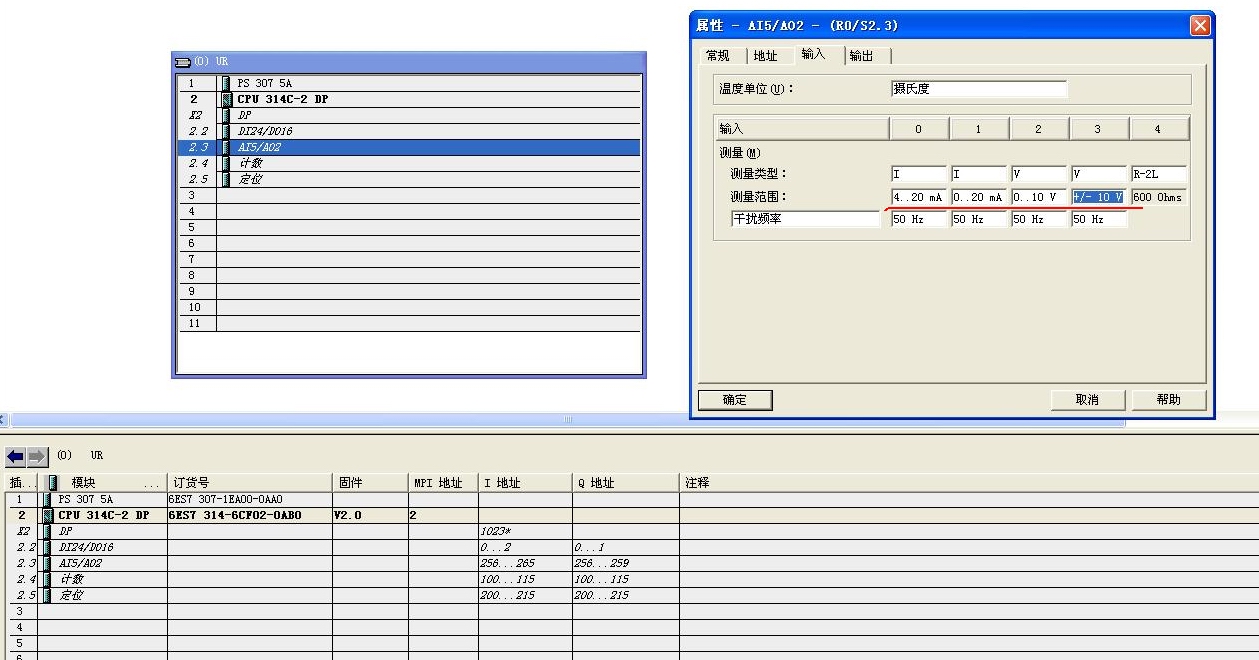Click the I 地址 column header
The image size is (1259, 660).
click(525, 482)
